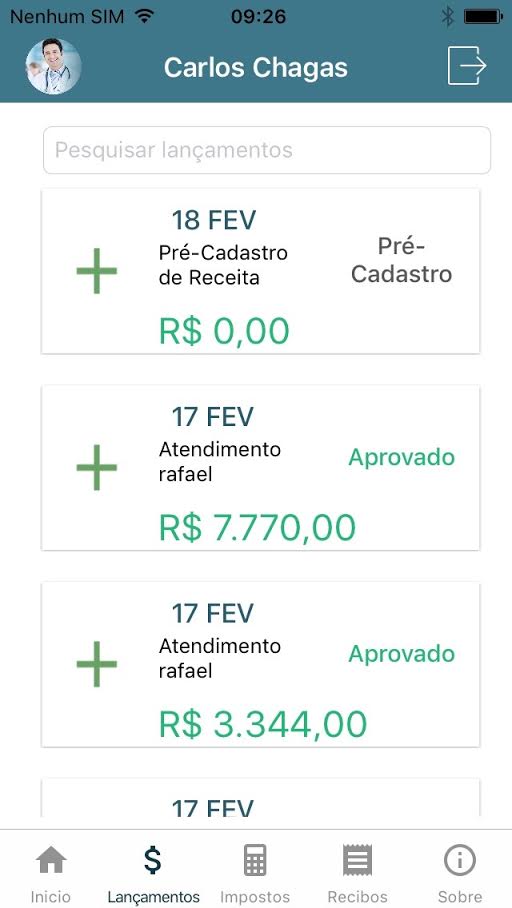Image resolution: width=512 pixels, height=908 pixels.
Task: Open the R$ 0,00 amount entry
Action: pyautogui.click(x=224, y=332)
